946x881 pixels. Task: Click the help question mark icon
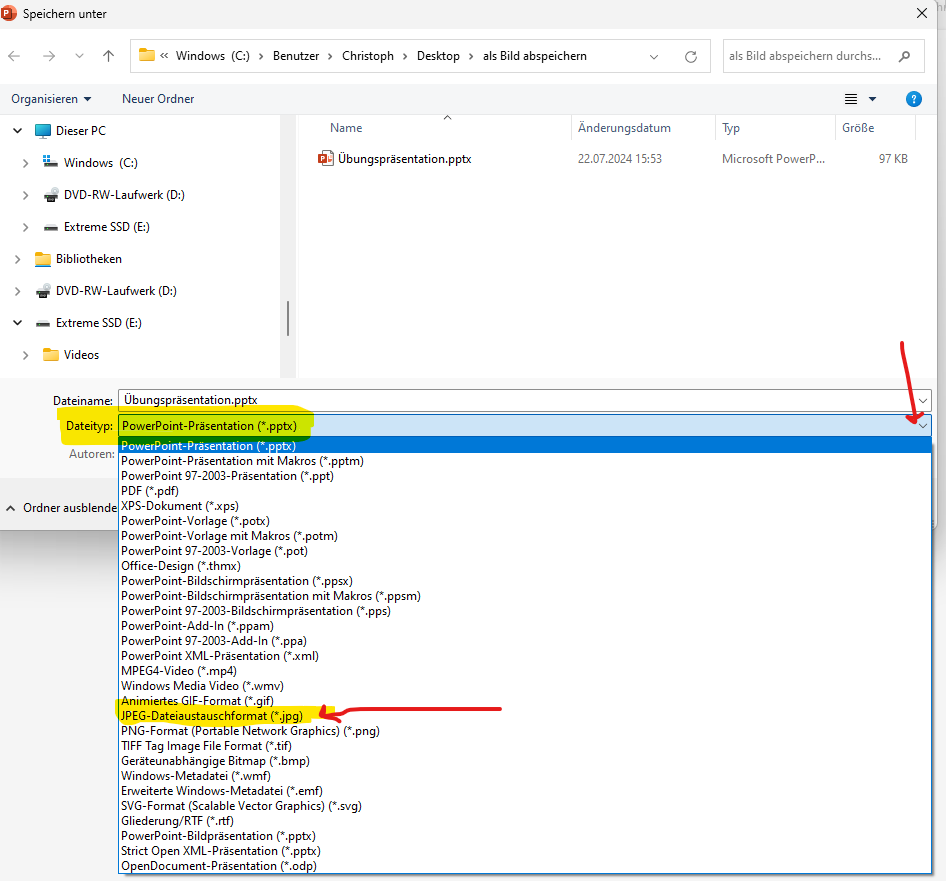913,99
